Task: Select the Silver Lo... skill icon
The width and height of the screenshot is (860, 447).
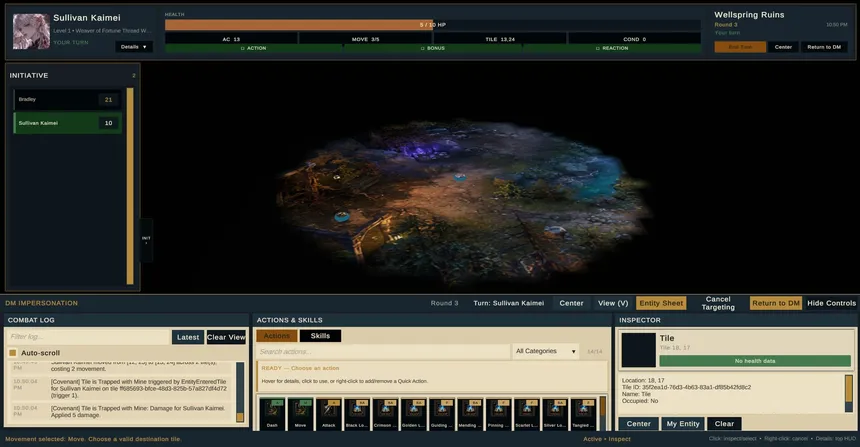Action: [x=555, y=414]
